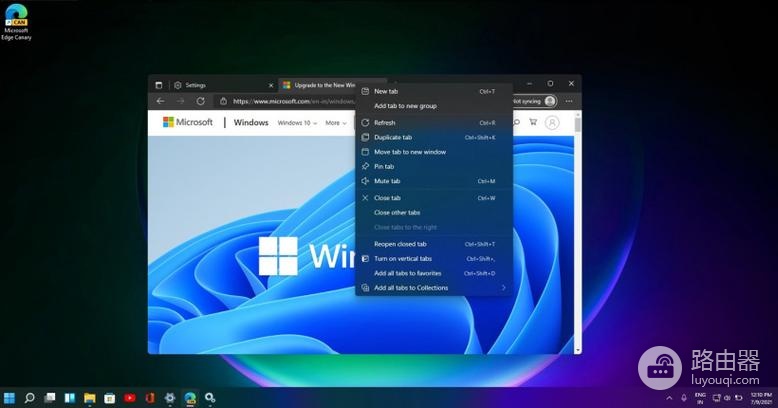Click the microphone tray icon
This screenshot has width=778, height=408.
pos(684,398)
